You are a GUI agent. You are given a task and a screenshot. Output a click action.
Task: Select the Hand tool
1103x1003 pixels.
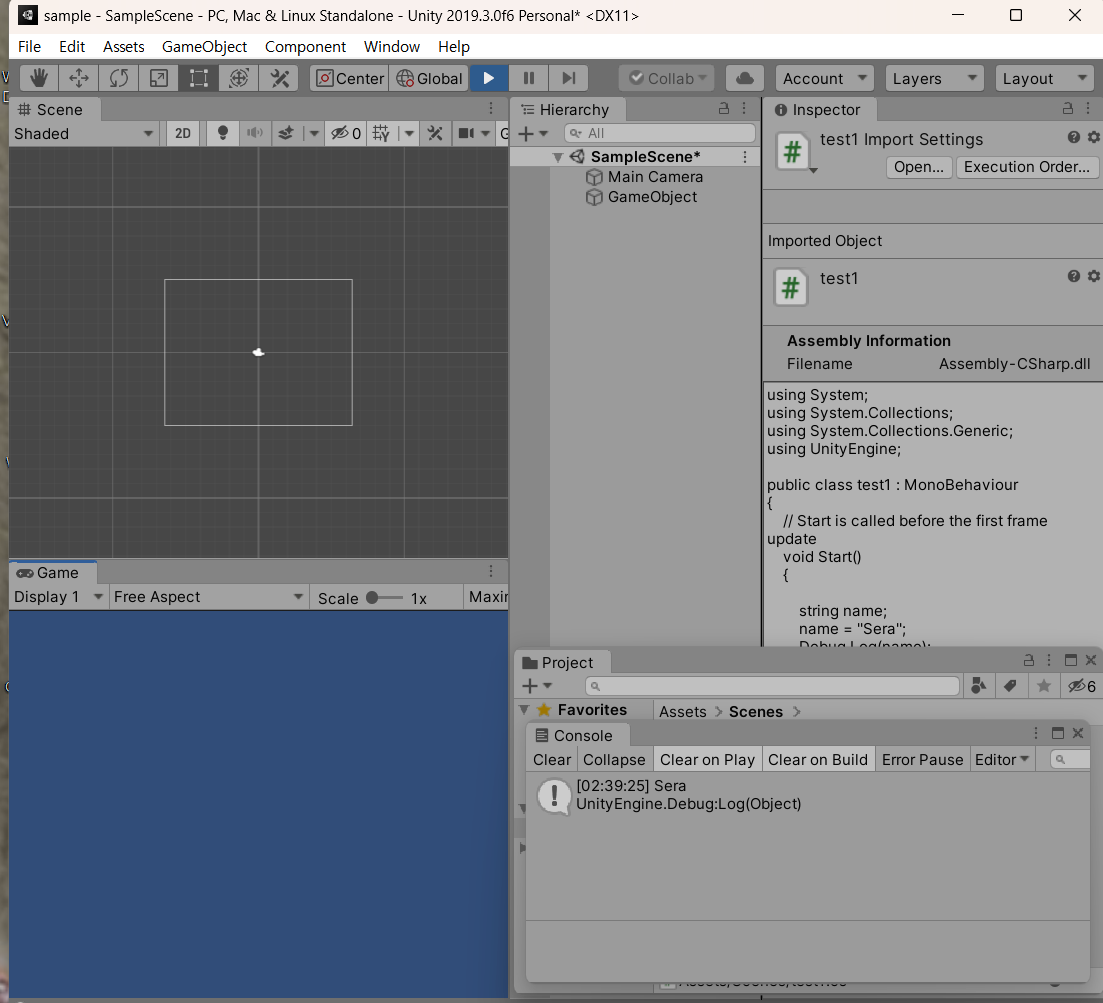[x=39, y=78]
